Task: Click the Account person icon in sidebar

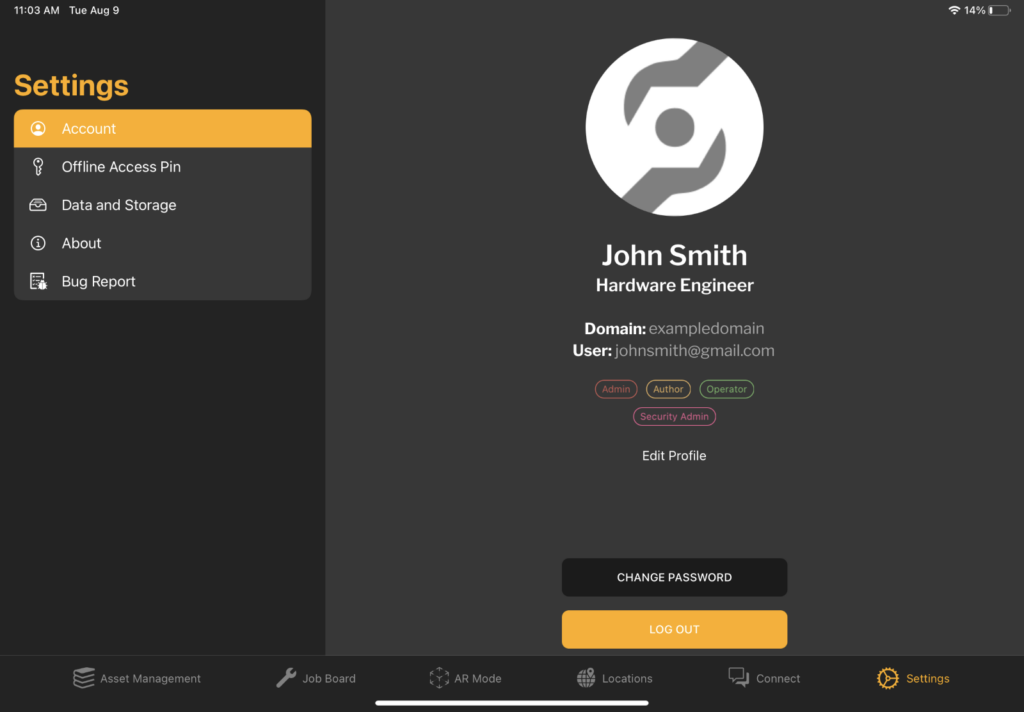Action: pyautogui.click(x=38, y=128)
